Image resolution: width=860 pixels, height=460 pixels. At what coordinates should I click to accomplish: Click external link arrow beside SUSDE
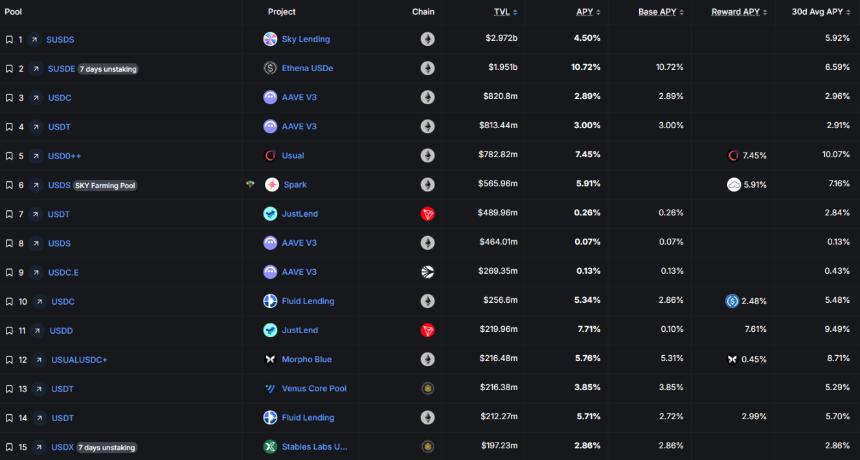click(35, 69)
